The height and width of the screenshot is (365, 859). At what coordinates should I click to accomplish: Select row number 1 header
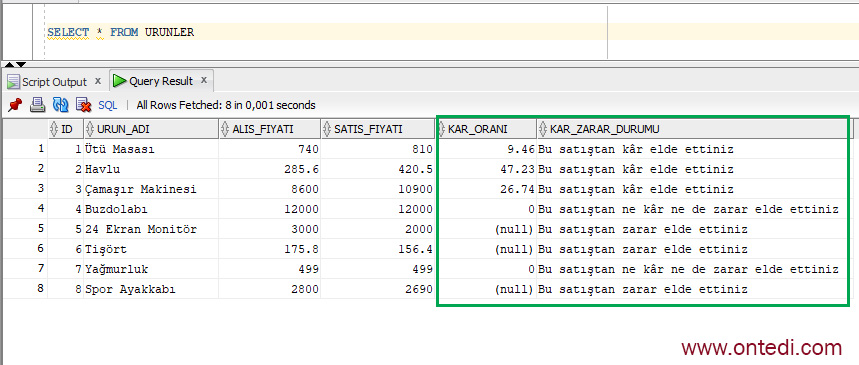click(x=26, y=149)
